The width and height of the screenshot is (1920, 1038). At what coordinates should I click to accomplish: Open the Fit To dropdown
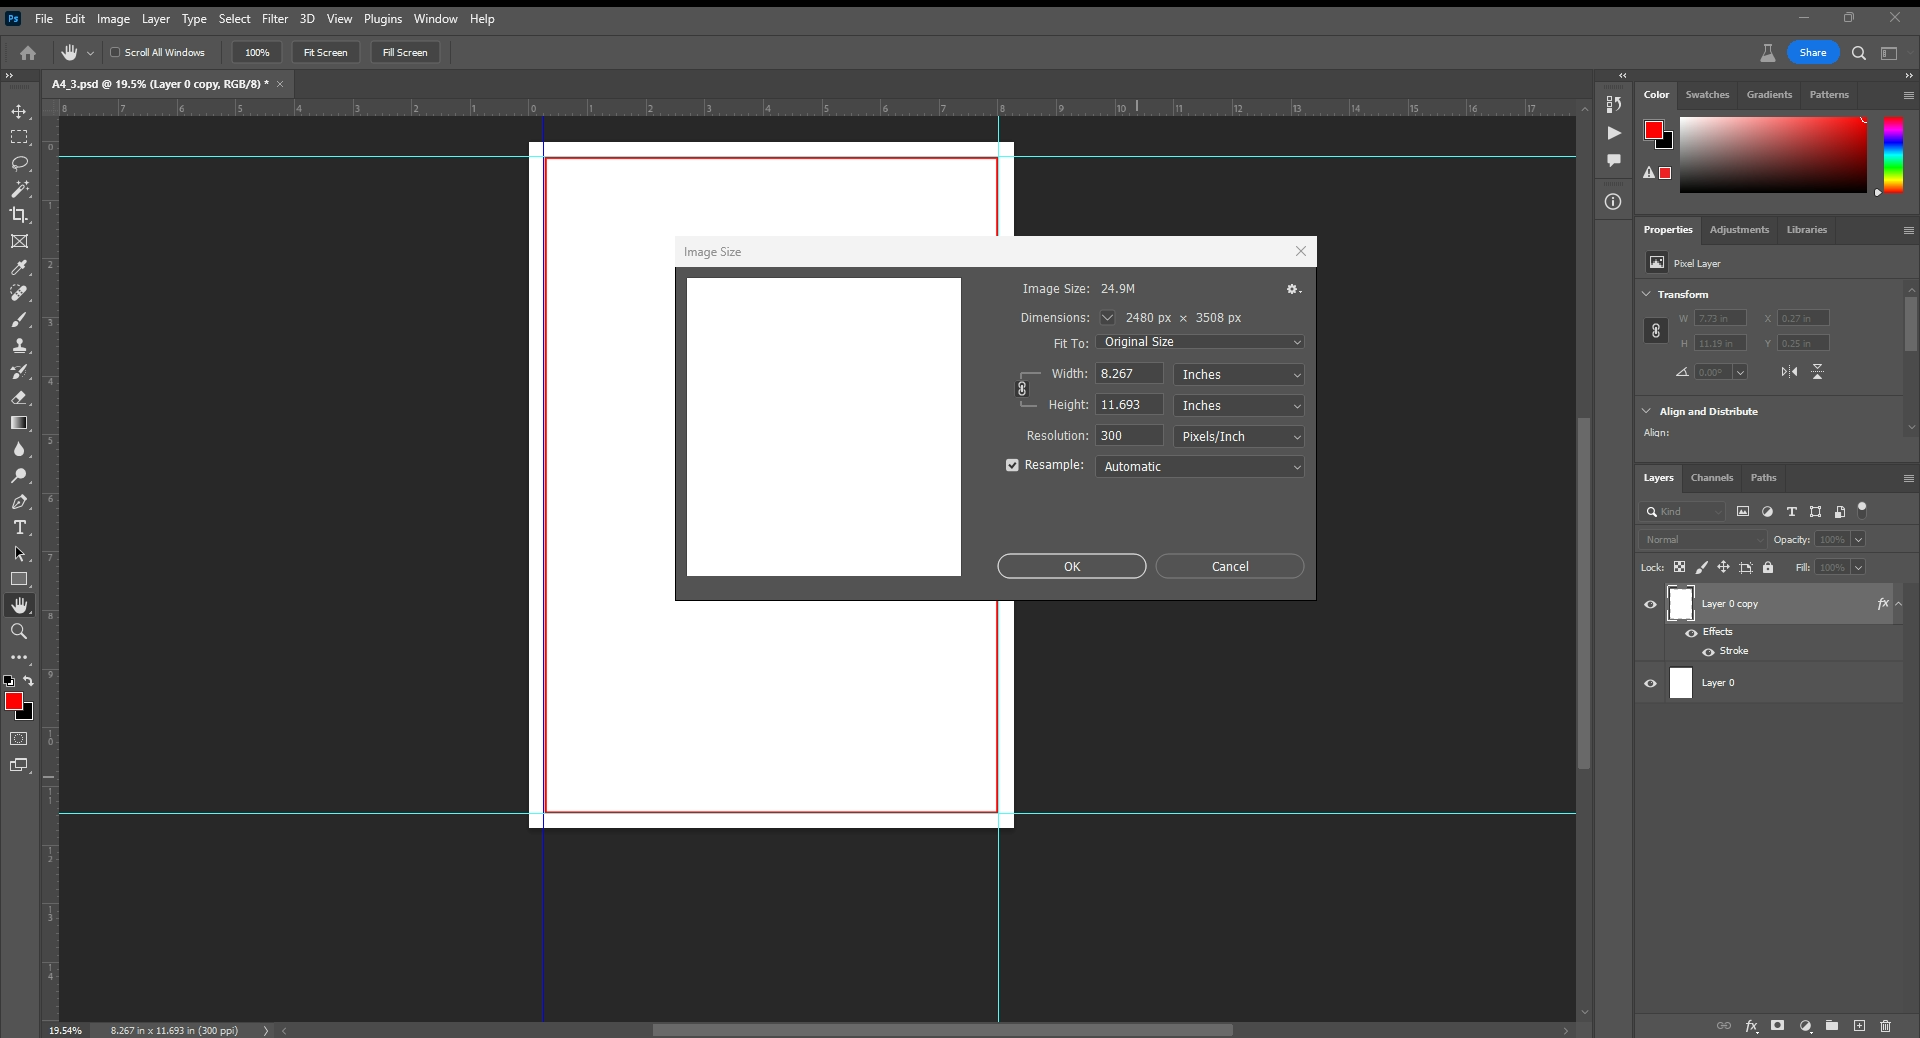tap(1199, 342)
